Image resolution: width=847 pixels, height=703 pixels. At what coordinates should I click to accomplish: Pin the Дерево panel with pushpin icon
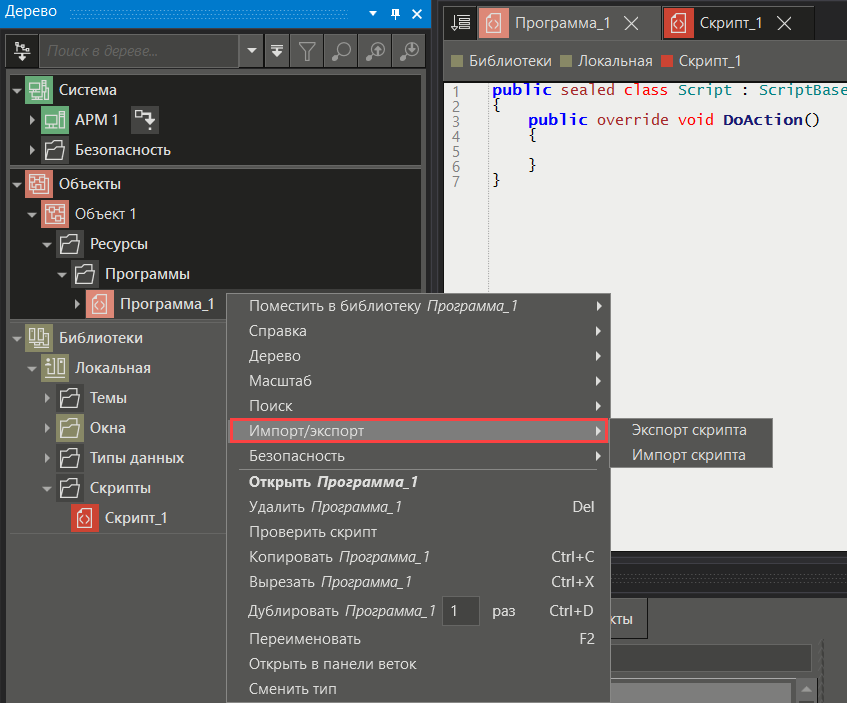click(395, 12)
